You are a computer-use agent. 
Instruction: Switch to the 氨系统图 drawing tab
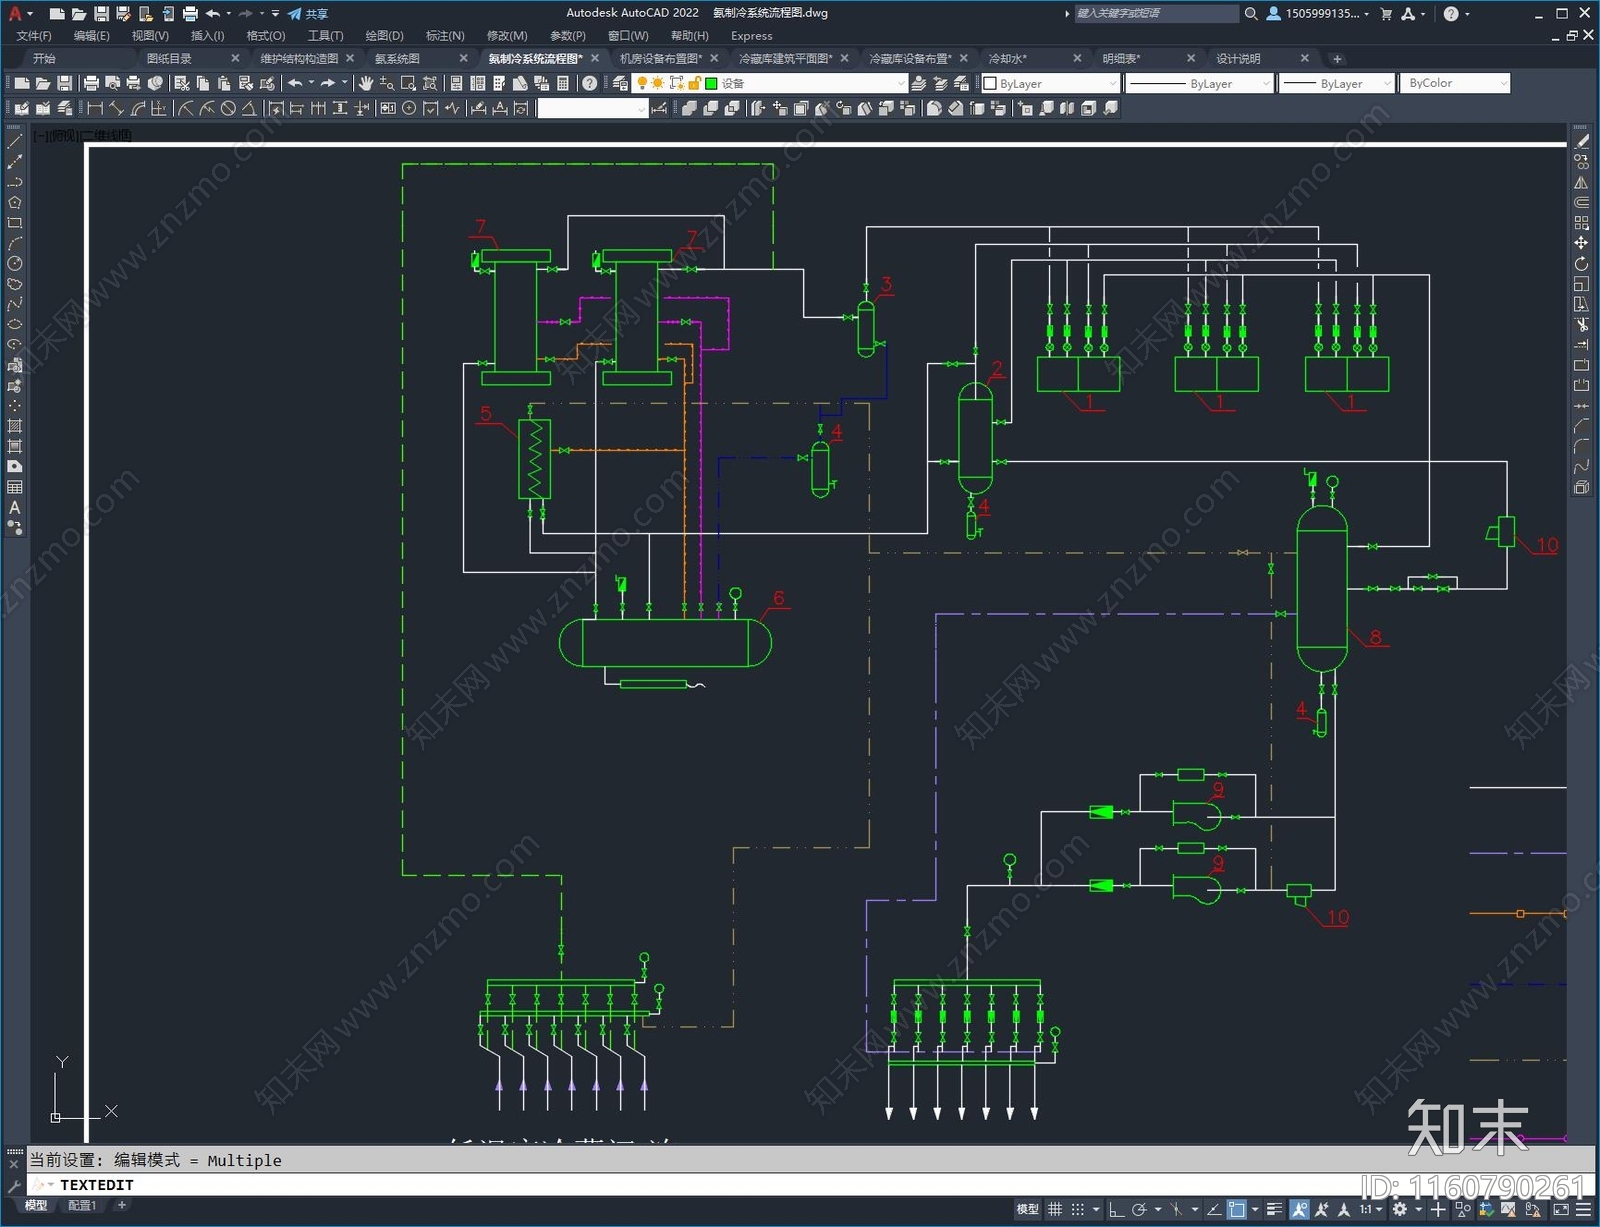click(398, 59)
